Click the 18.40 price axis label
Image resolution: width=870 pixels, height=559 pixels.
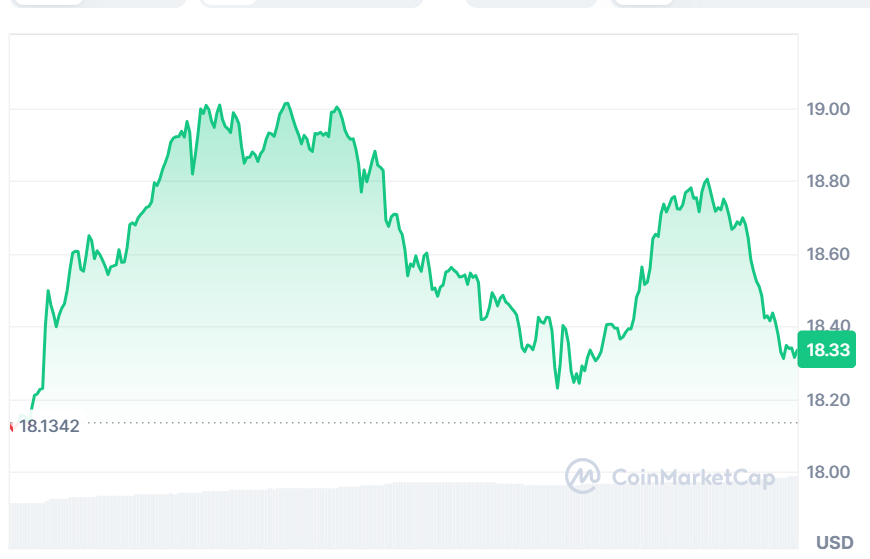(x=828, y=327)
